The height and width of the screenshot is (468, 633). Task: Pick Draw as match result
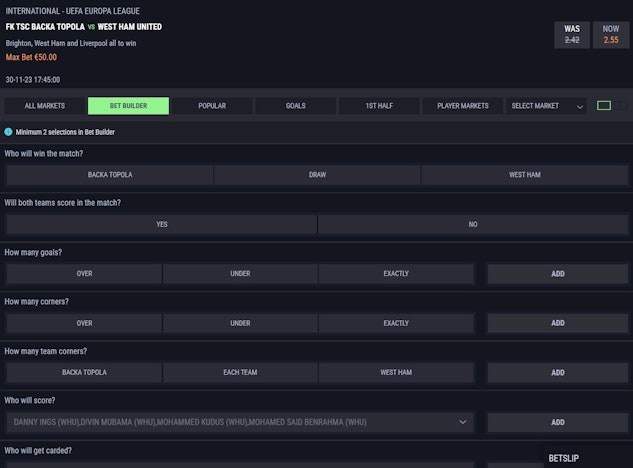coord(317,175)
